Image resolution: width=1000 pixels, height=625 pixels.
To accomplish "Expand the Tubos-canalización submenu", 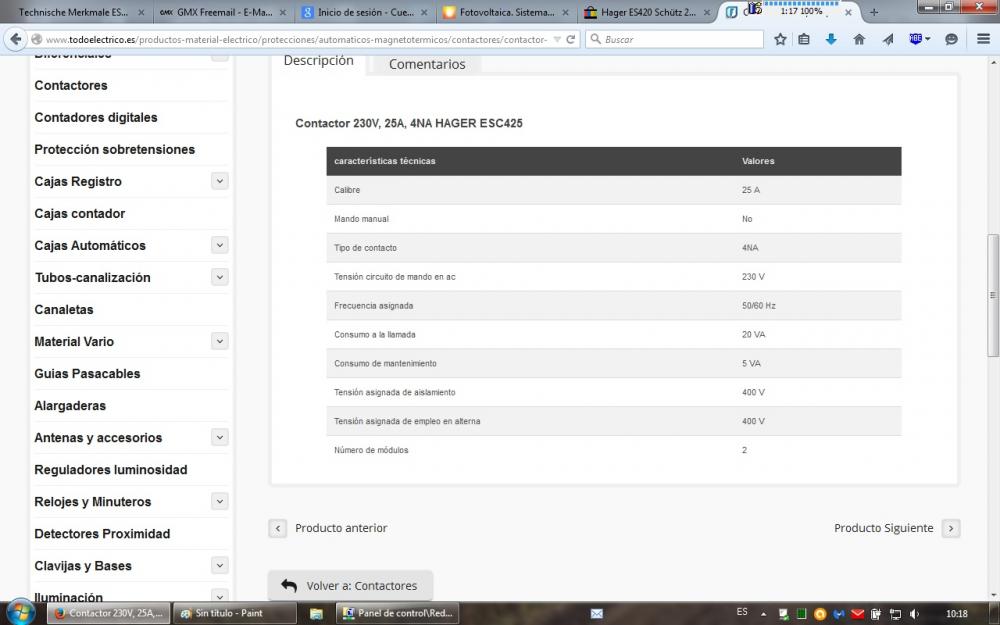I will click(219, 277).
